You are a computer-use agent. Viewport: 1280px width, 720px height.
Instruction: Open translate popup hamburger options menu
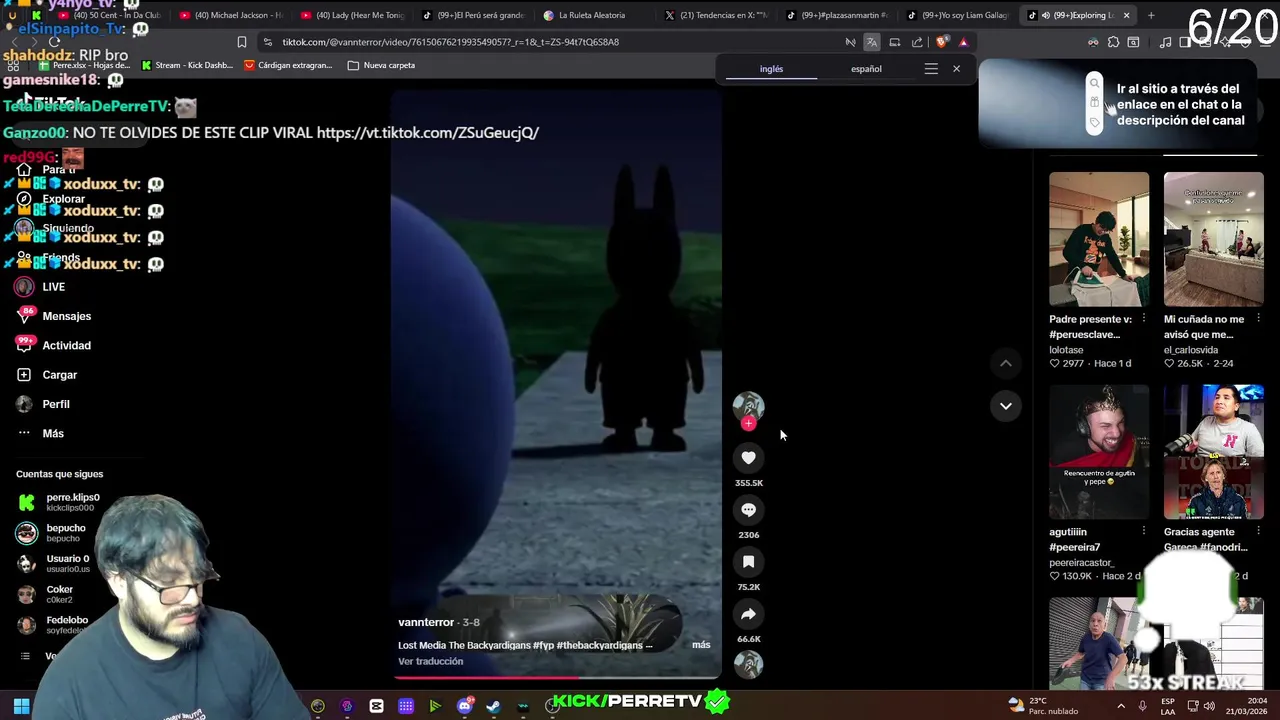[931, 69]
